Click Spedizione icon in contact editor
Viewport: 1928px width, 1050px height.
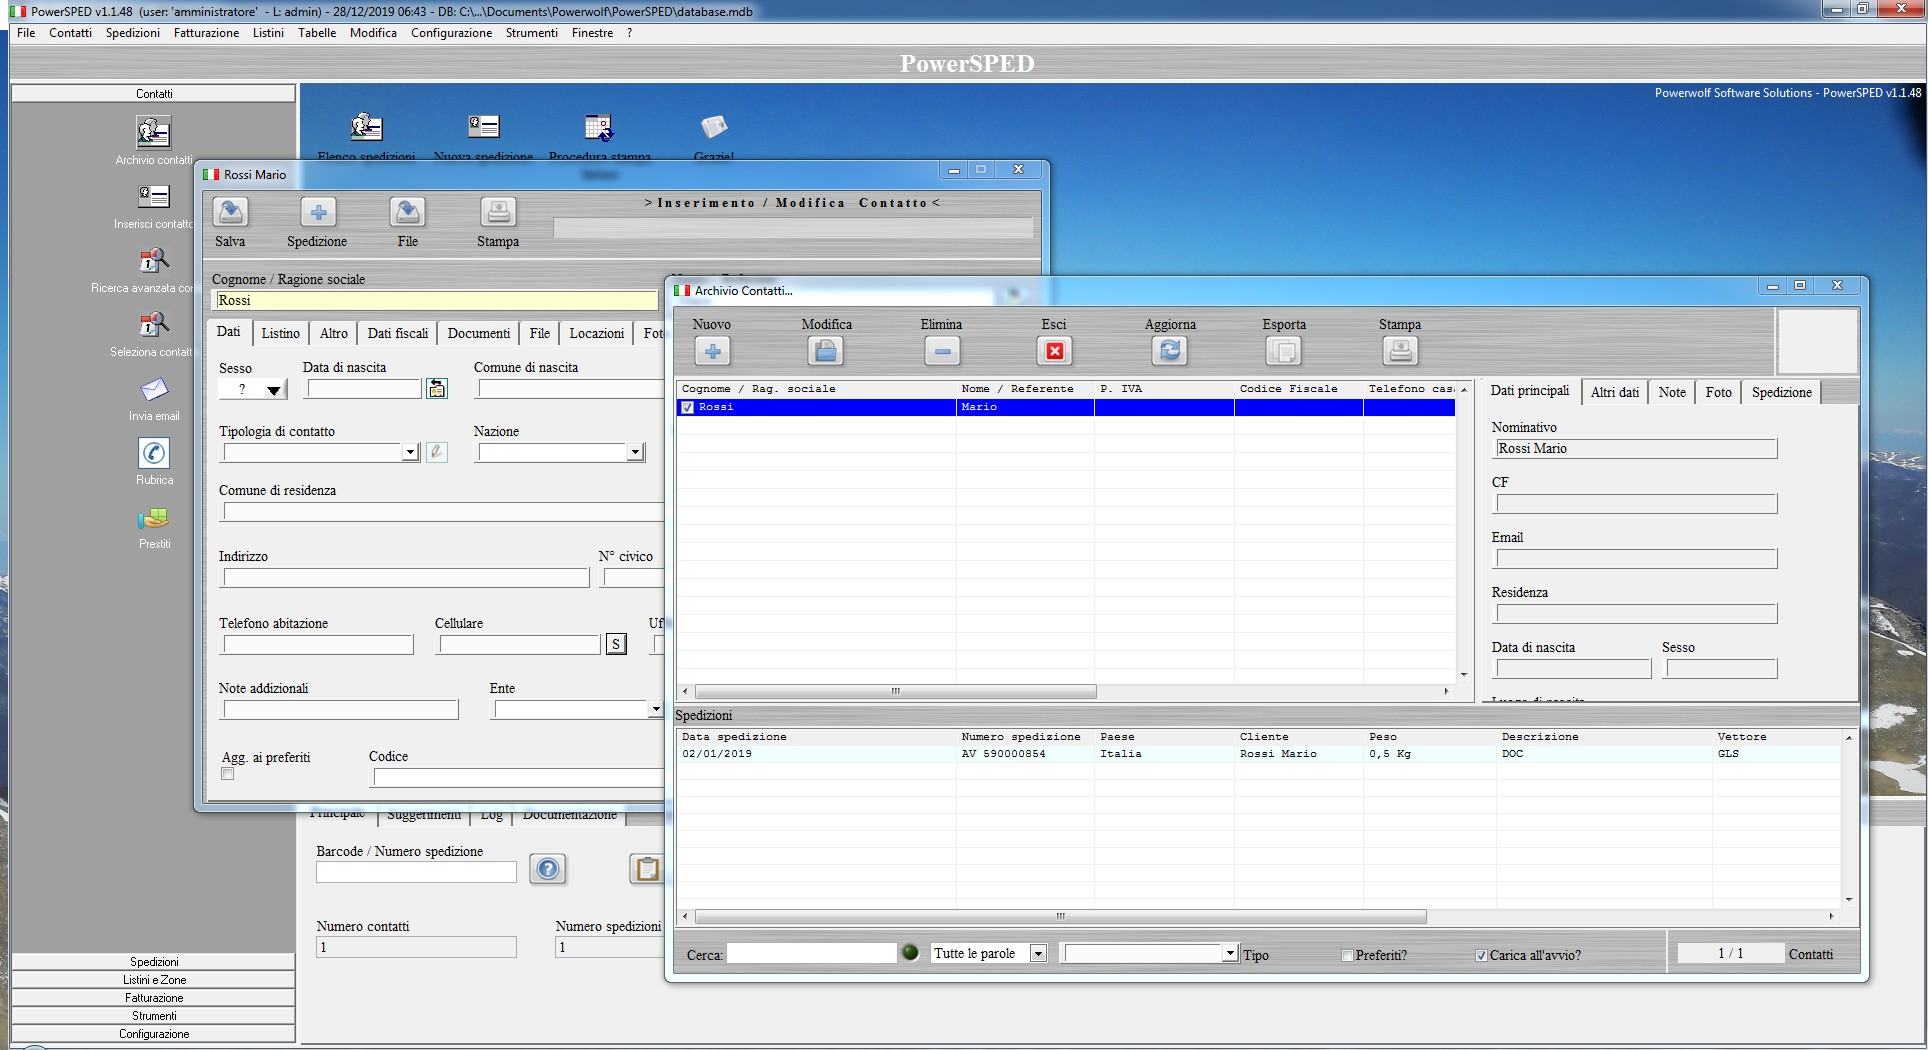318,212
